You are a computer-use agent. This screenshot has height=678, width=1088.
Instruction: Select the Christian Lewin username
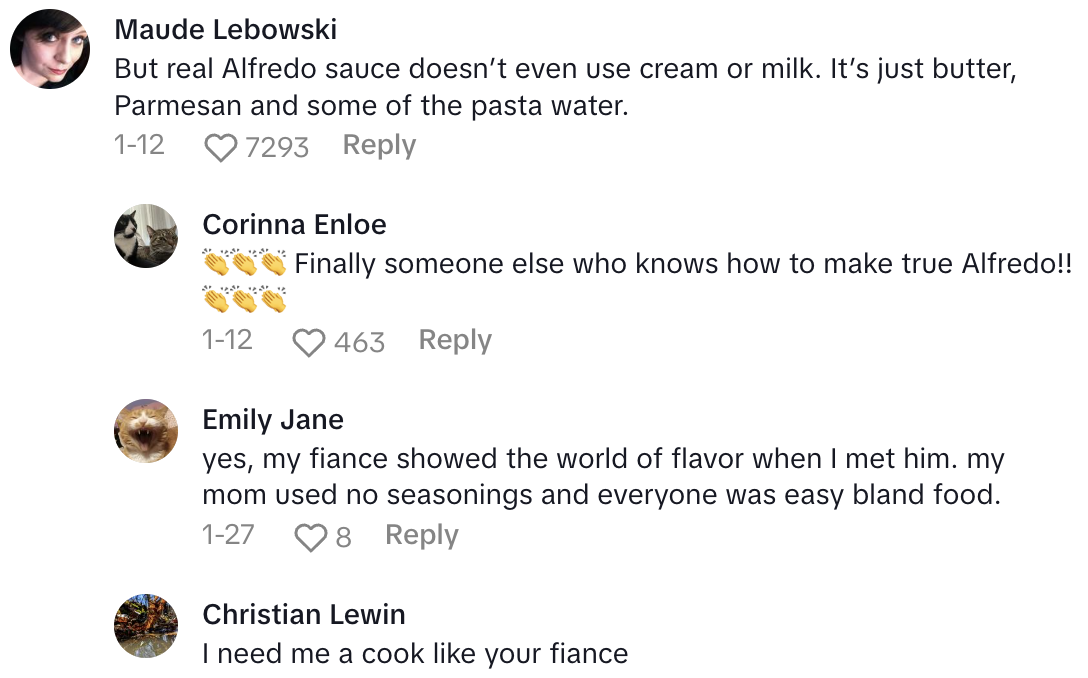(x=304, y=614)
